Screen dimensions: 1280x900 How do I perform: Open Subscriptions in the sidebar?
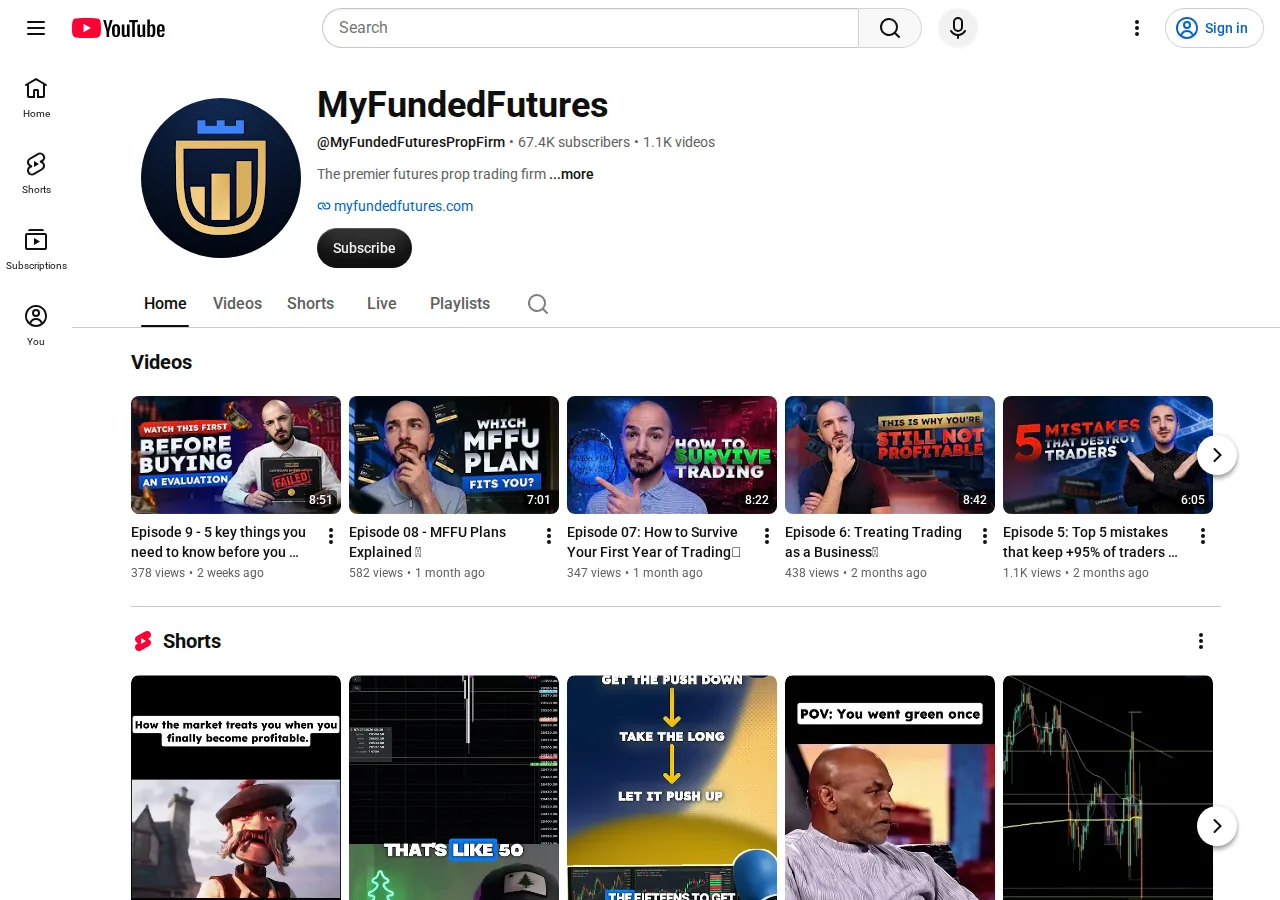[36, 250]
